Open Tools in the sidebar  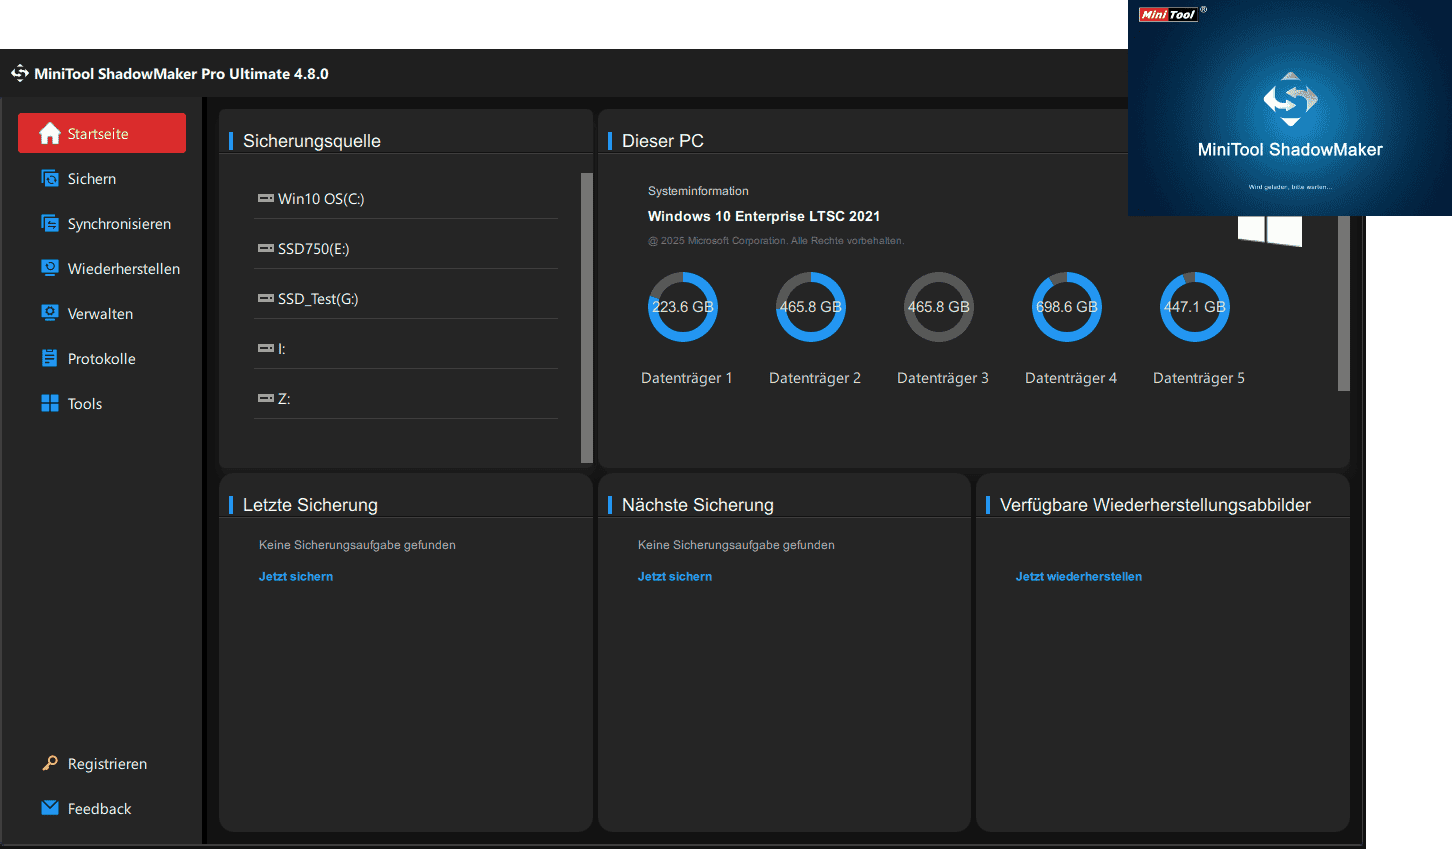[102, 403]
